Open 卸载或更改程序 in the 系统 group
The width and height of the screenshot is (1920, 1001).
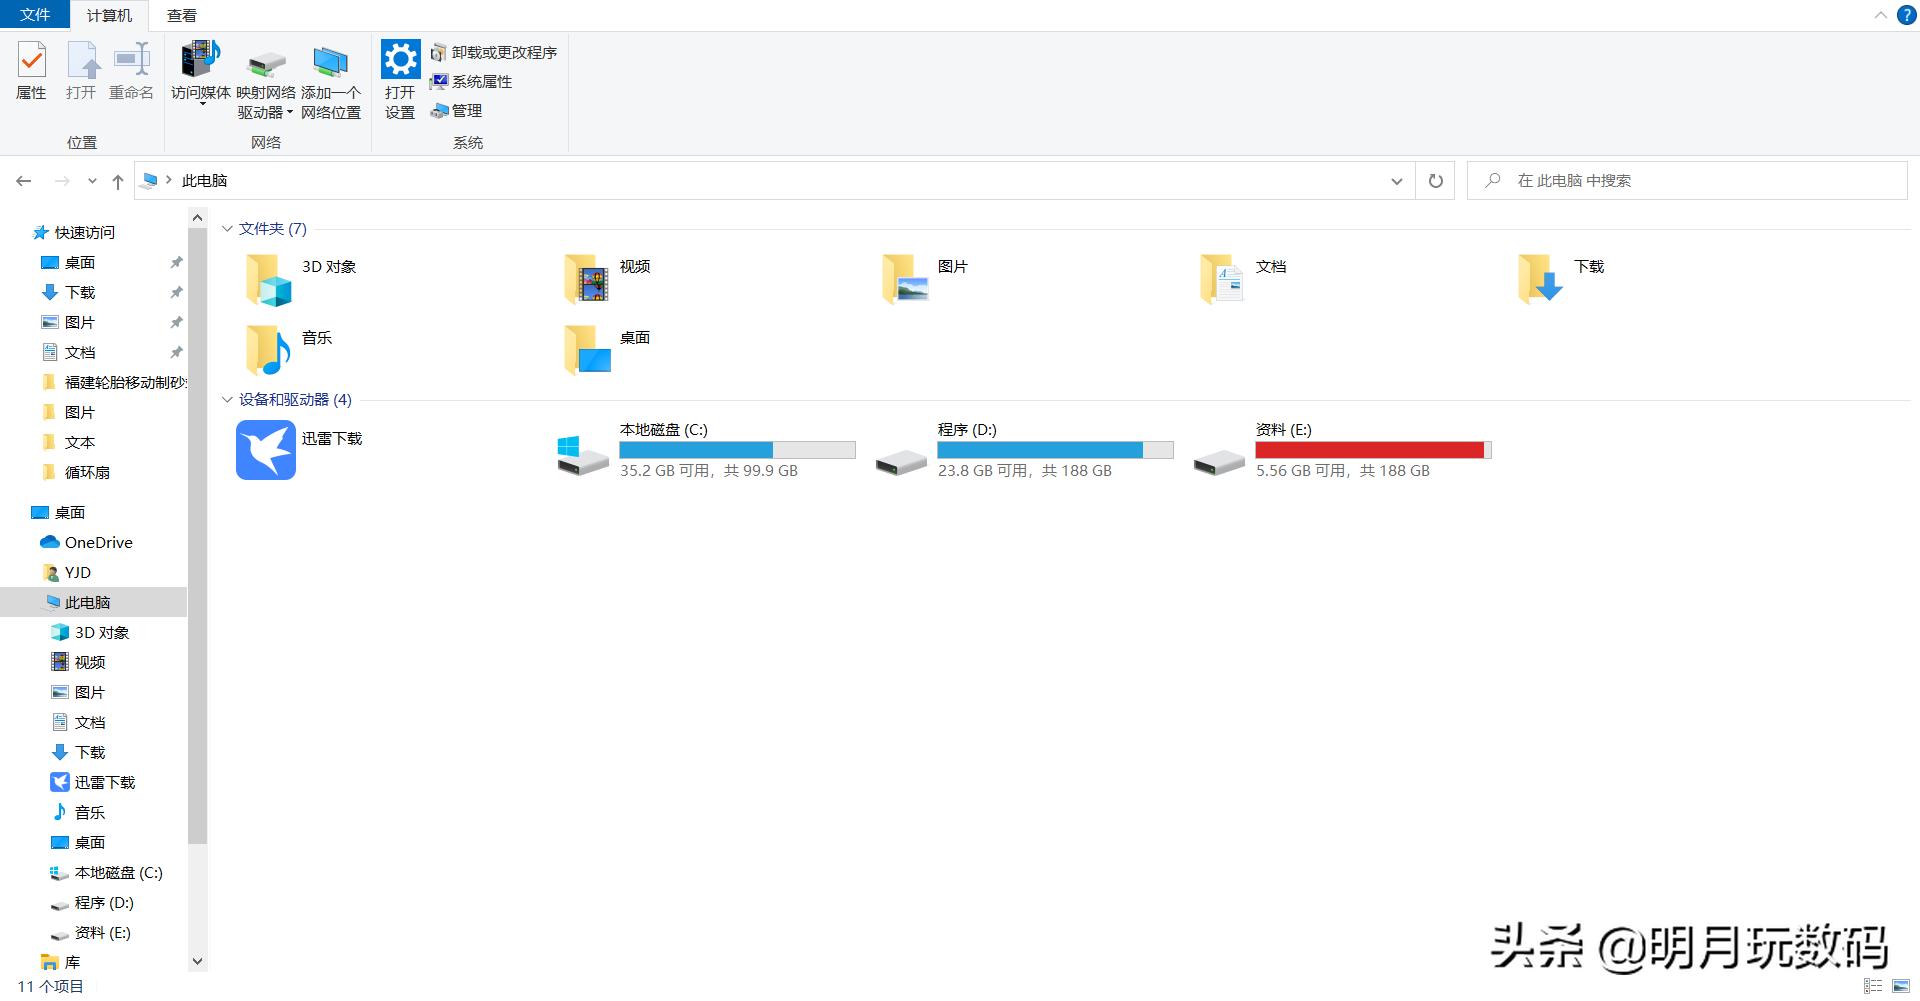(x=495, y=52)
